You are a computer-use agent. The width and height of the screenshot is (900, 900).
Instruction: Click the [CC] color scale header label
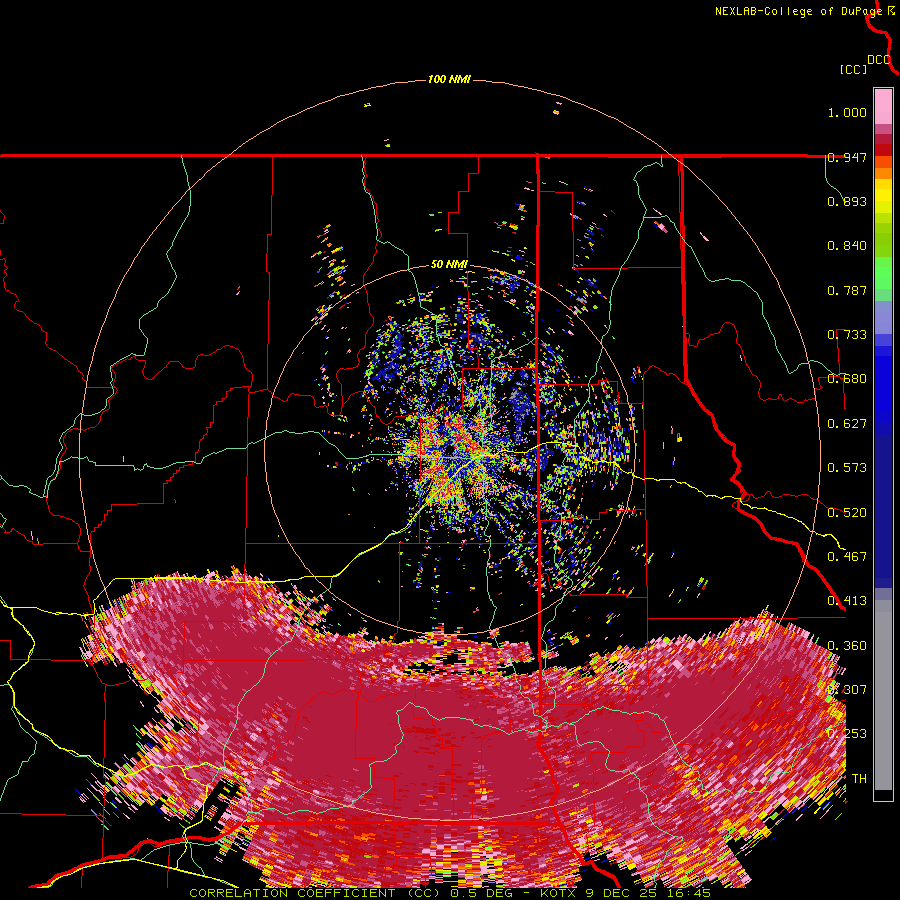853,69
